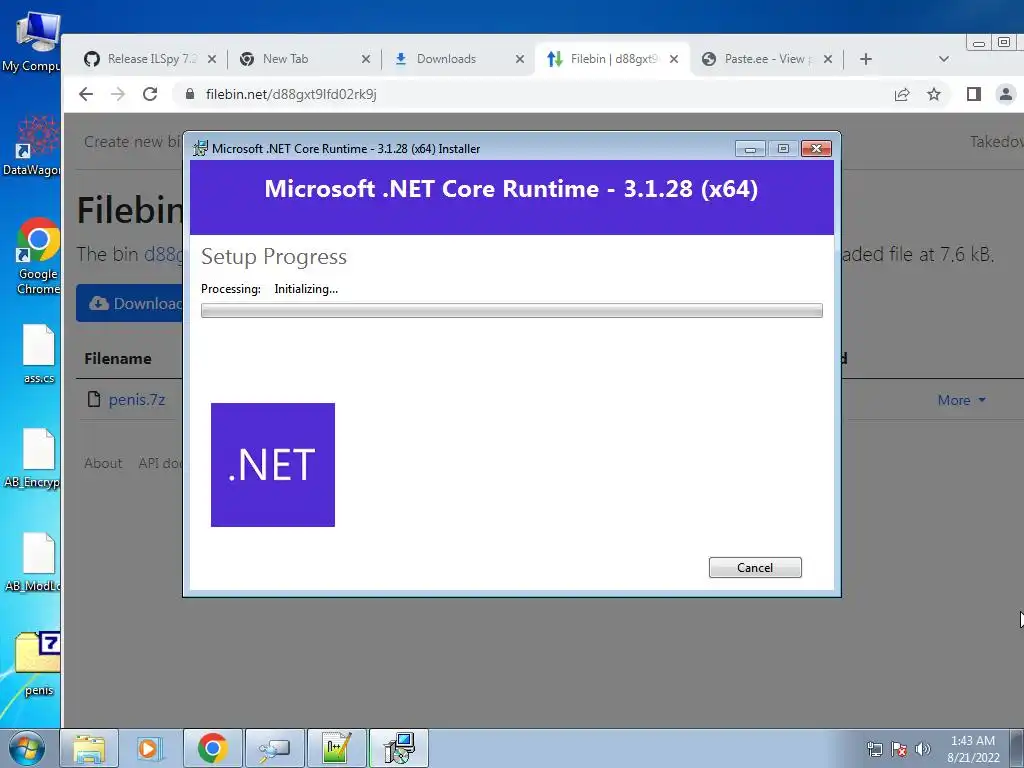
Task: Click the Download button on Filebin
Action: tap(131, 303)
